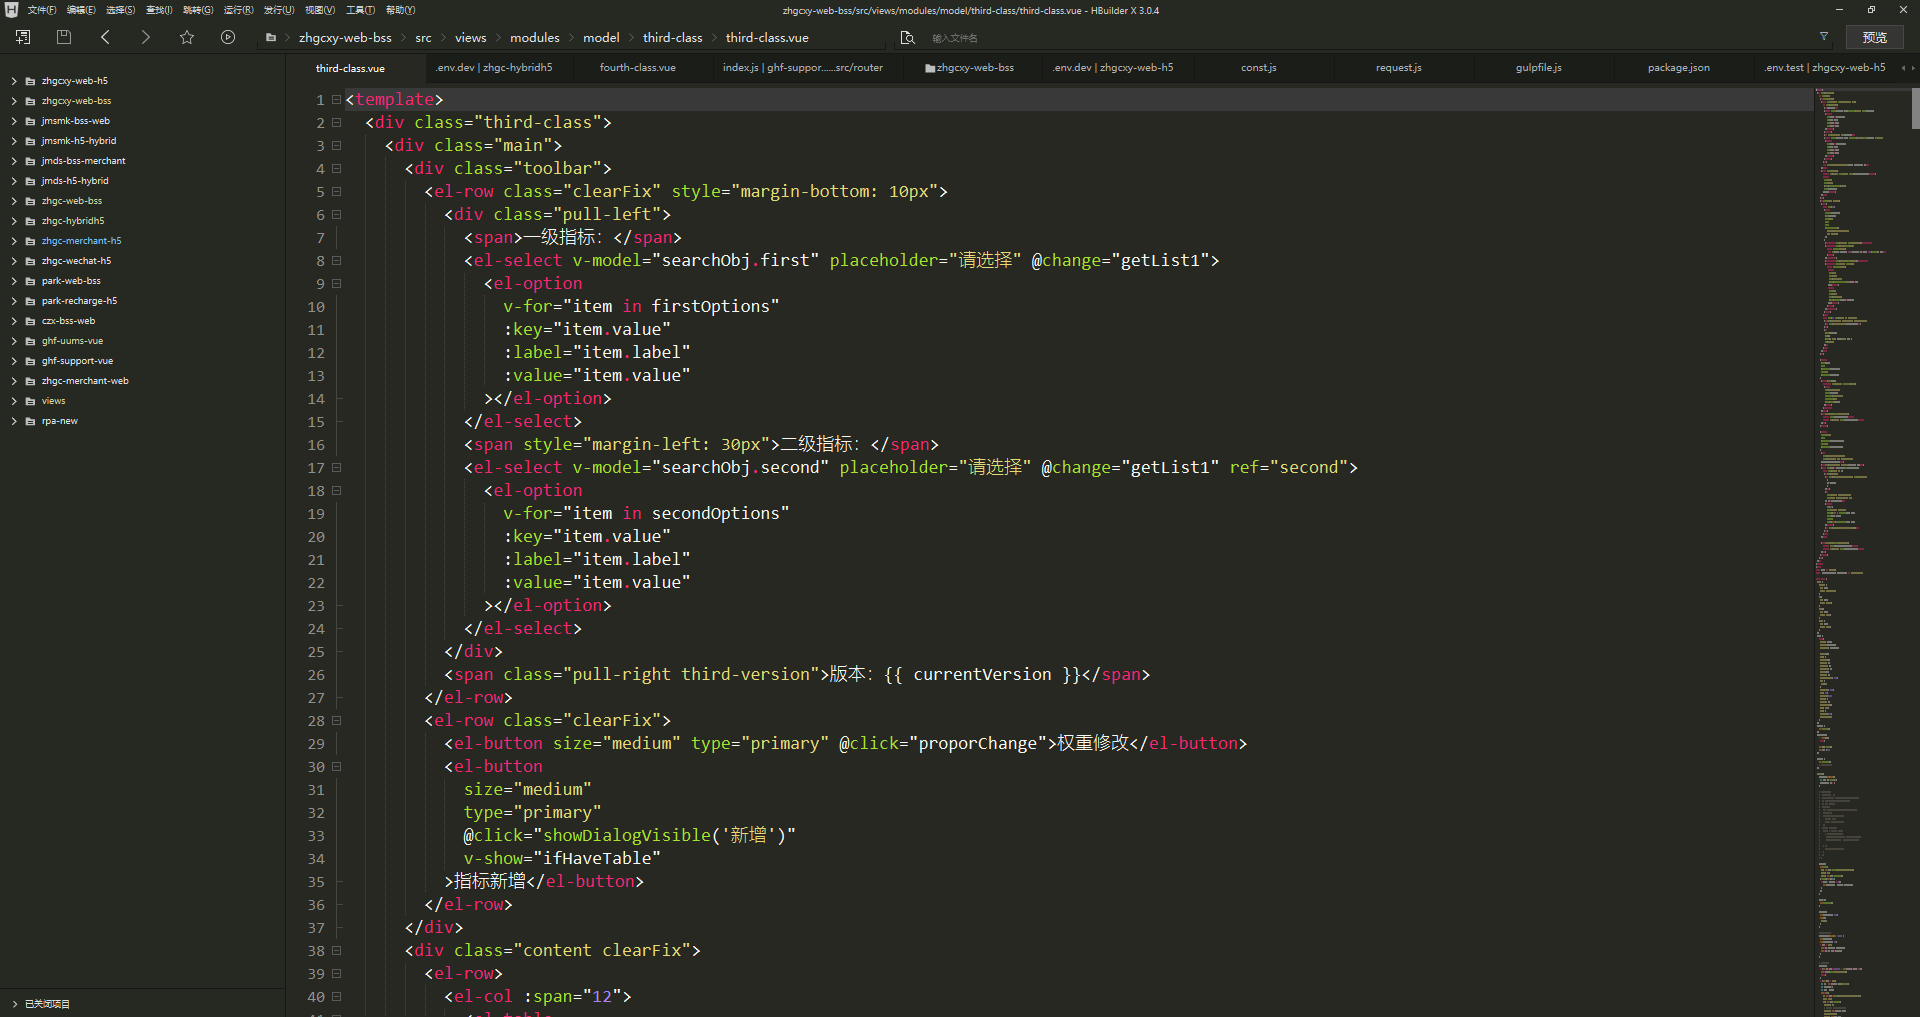Collapse code fold at line 38 content div
Viewport: 1920px width, 1017px height.
click(337, 951)
